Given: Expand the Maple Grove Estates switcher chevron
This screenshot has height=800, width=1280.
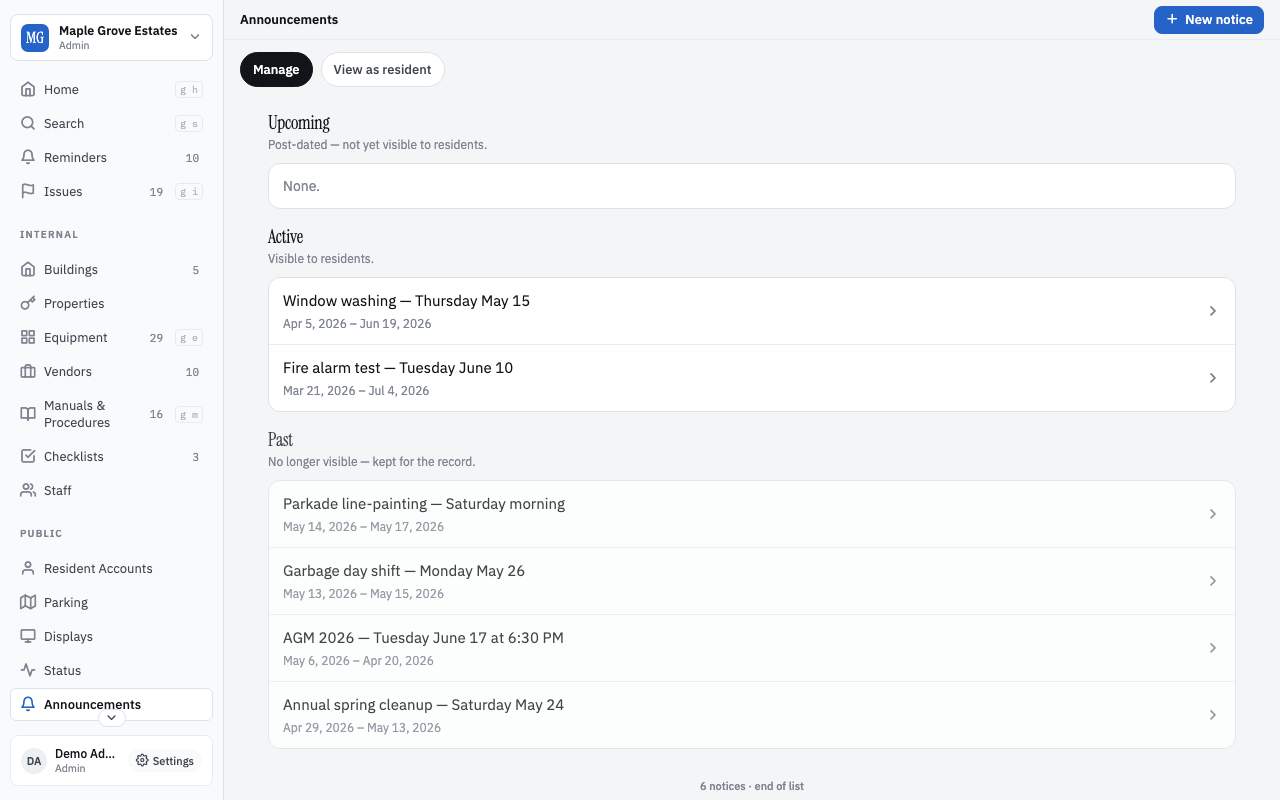Looking at the screenshot, I should [195, 38].
